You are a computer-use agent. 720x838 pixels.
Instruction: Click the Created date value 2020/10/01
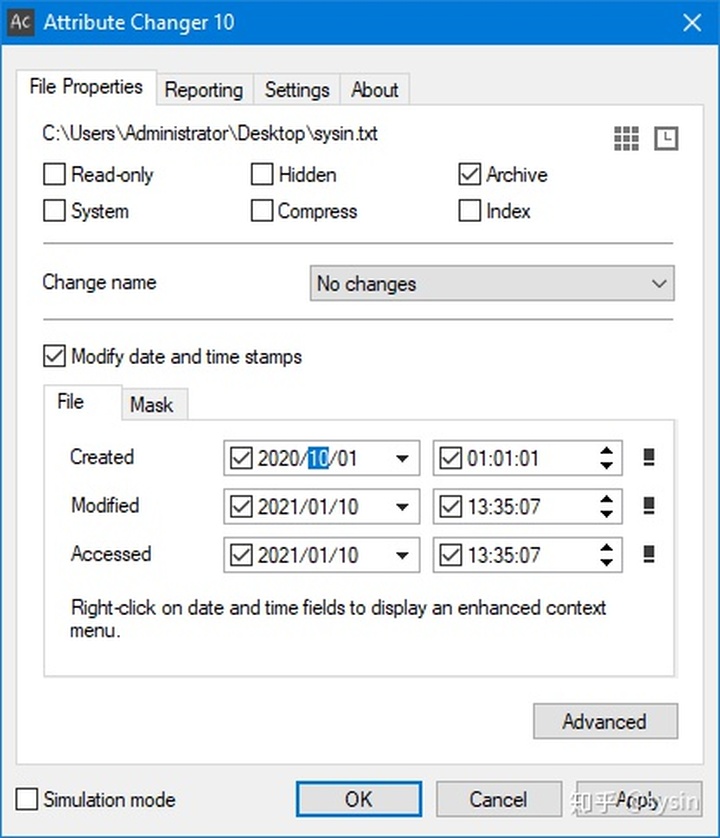click(307, 458)
